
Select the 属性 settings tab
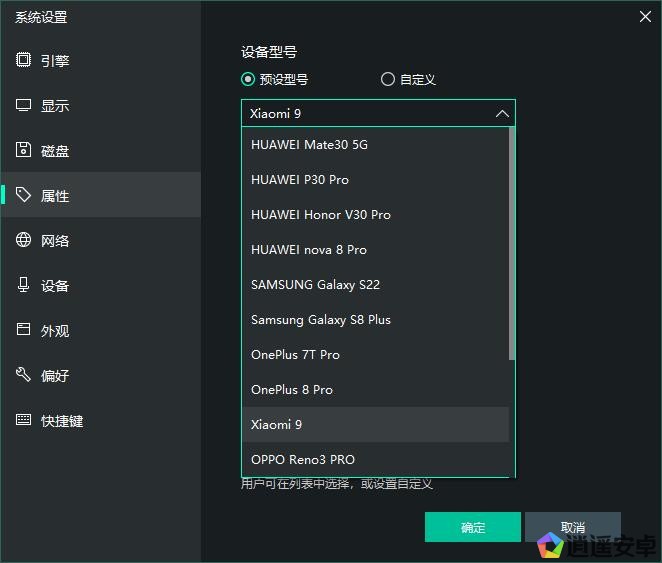coord(100,195)
